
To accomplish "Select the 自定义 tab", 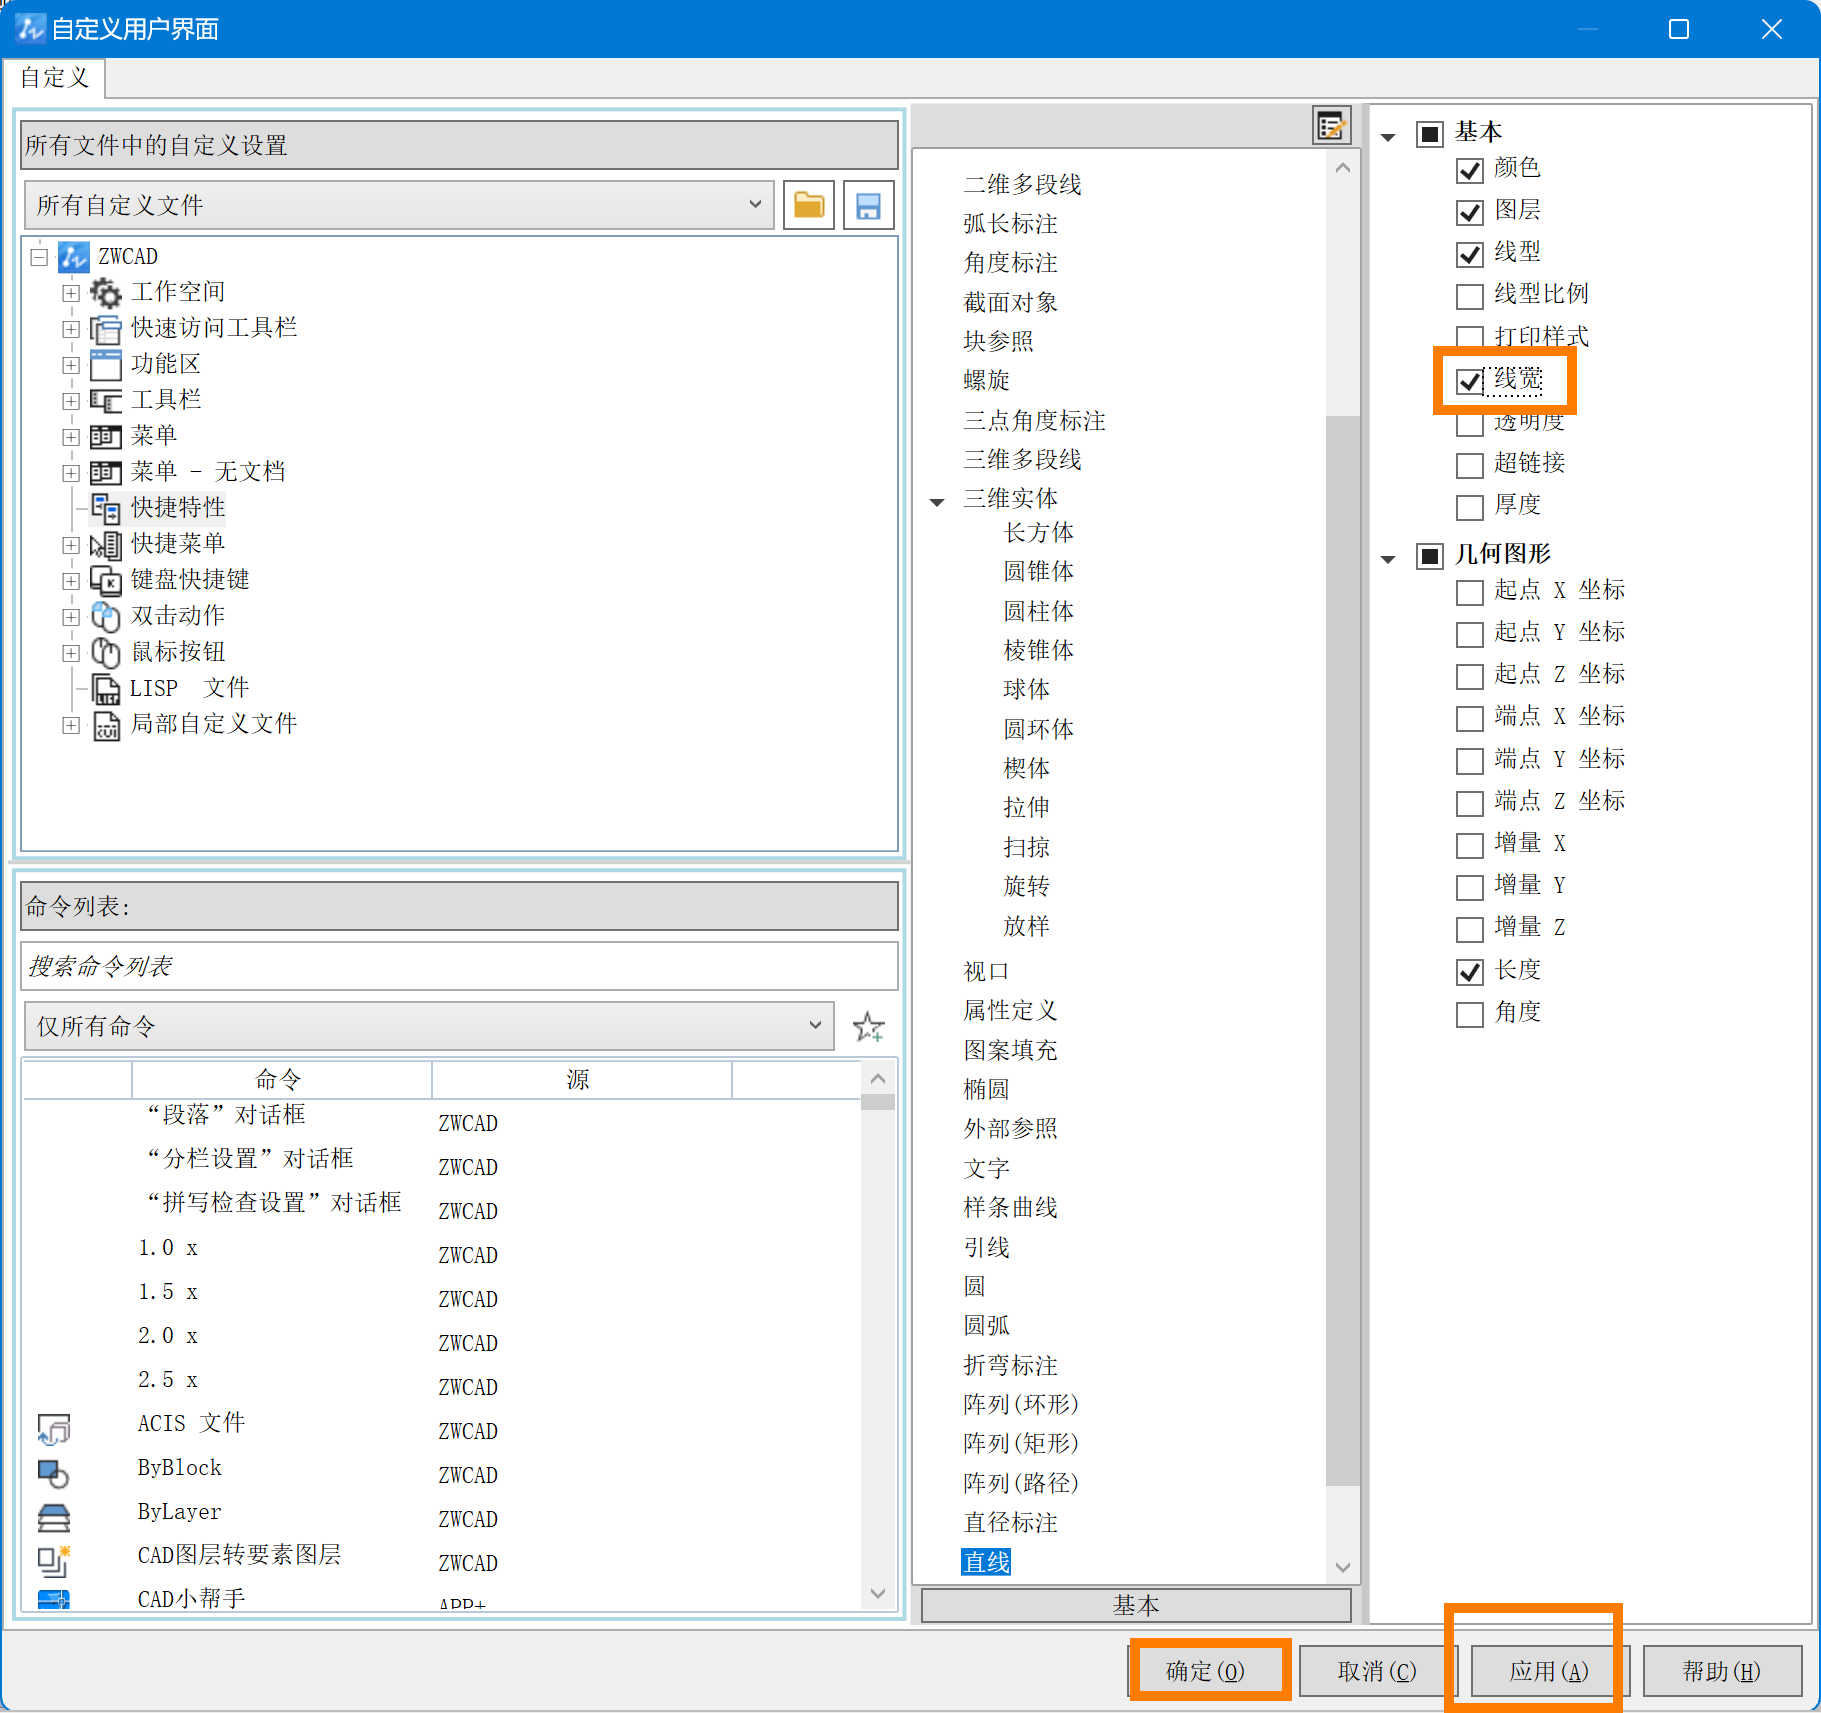I will click(x=54, y=78).
